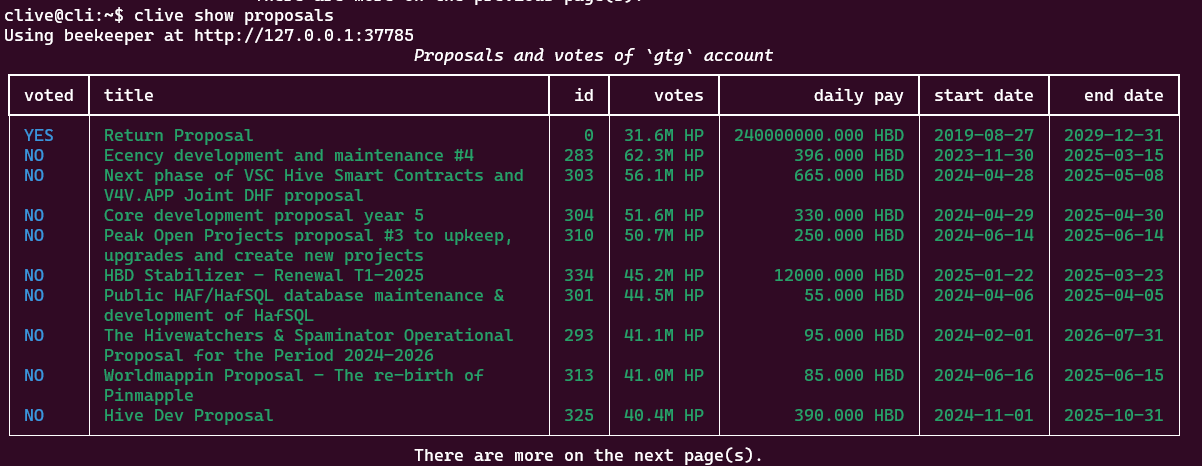Screen dimensions: 1202x466
Task: Click 'HBD Stabilizer - Renewal T1-2025' title
Action: (263, 275)
